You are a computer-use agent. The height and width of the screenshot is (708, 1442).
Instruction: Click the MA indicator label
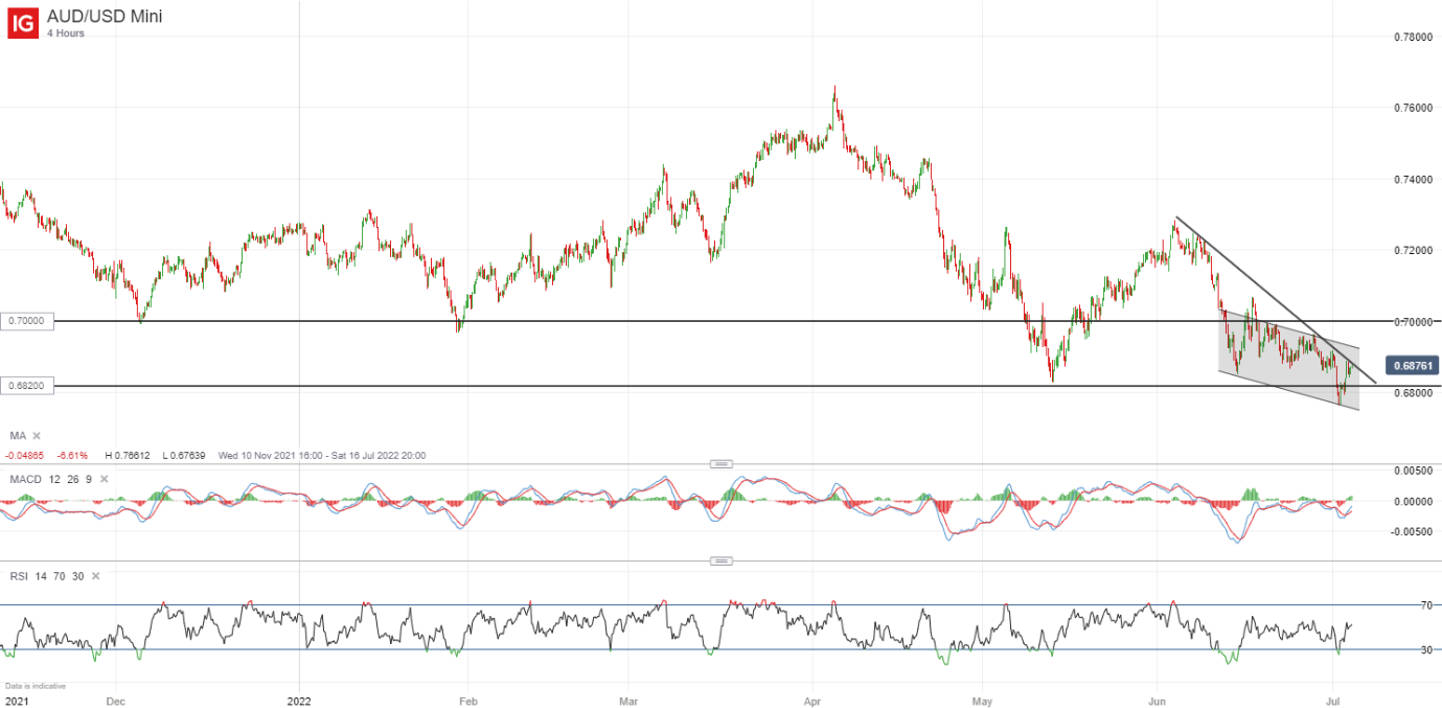tap(18, 436)
